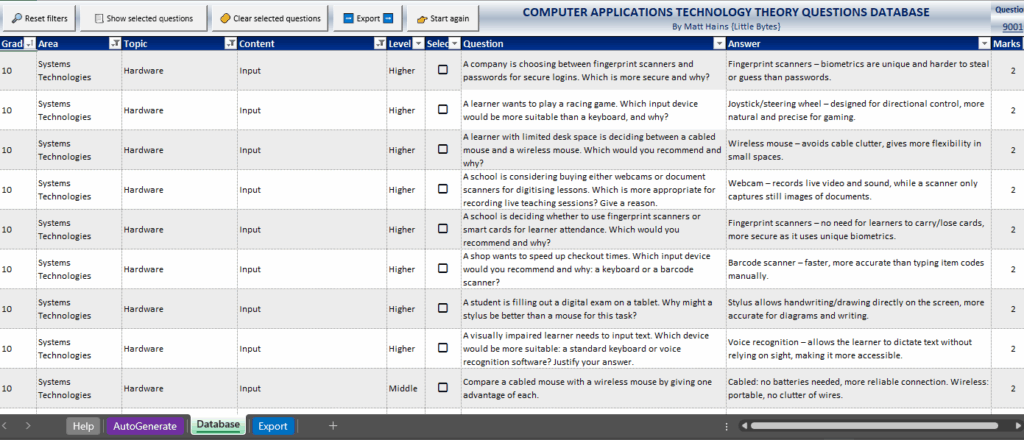The width and height of the screenshot is (1024, 440).
Task: Expand the Question column filter dropdown
Action: pos(717,44)
